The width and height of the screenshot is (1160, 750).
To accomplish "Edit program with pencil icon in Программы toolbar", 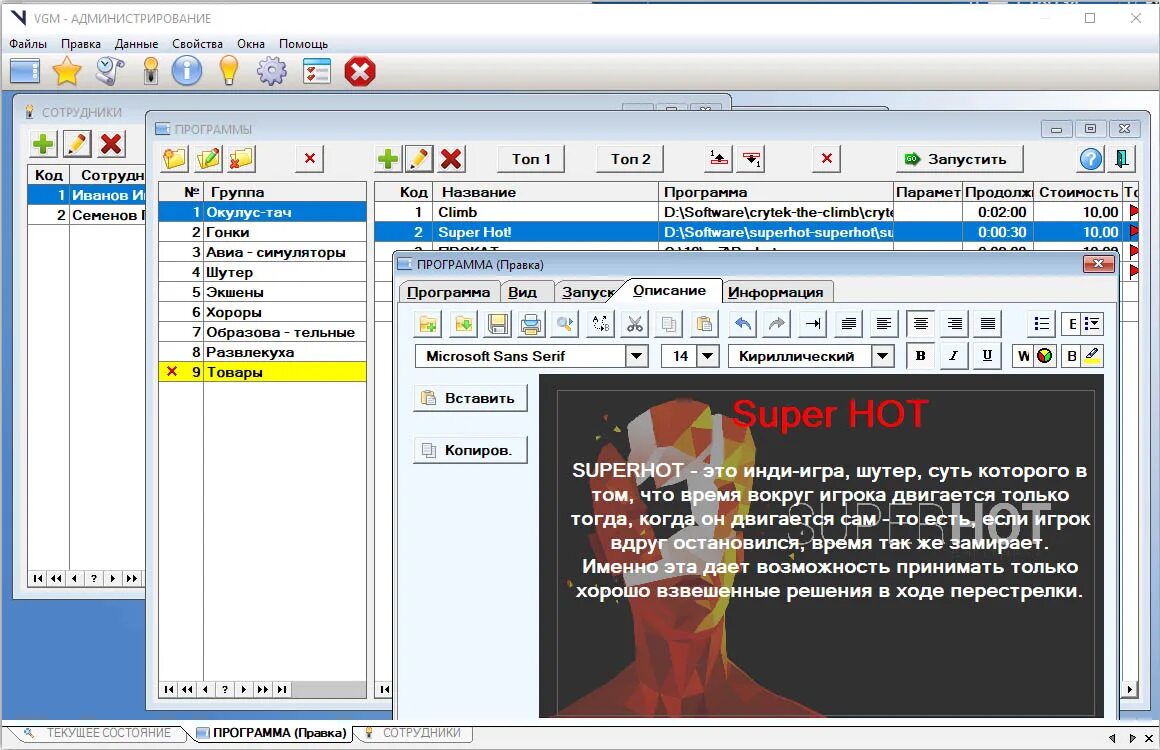I will tap(419, 158).
